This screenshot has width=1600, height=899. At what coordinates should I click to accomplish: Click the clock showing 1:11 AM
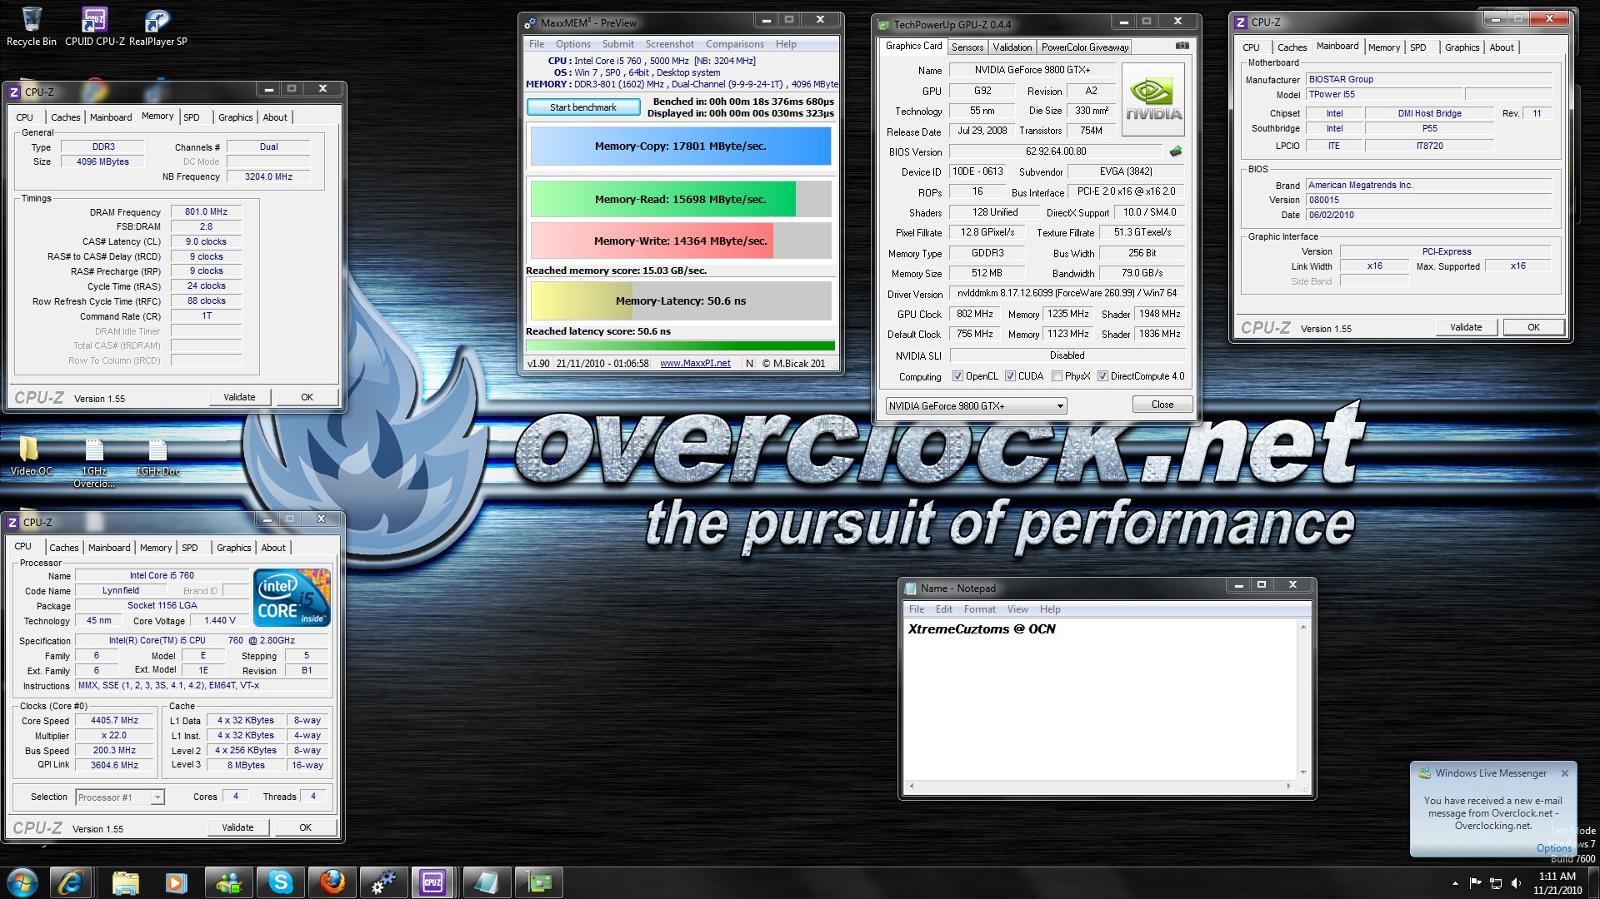(x=1556, y=876)
